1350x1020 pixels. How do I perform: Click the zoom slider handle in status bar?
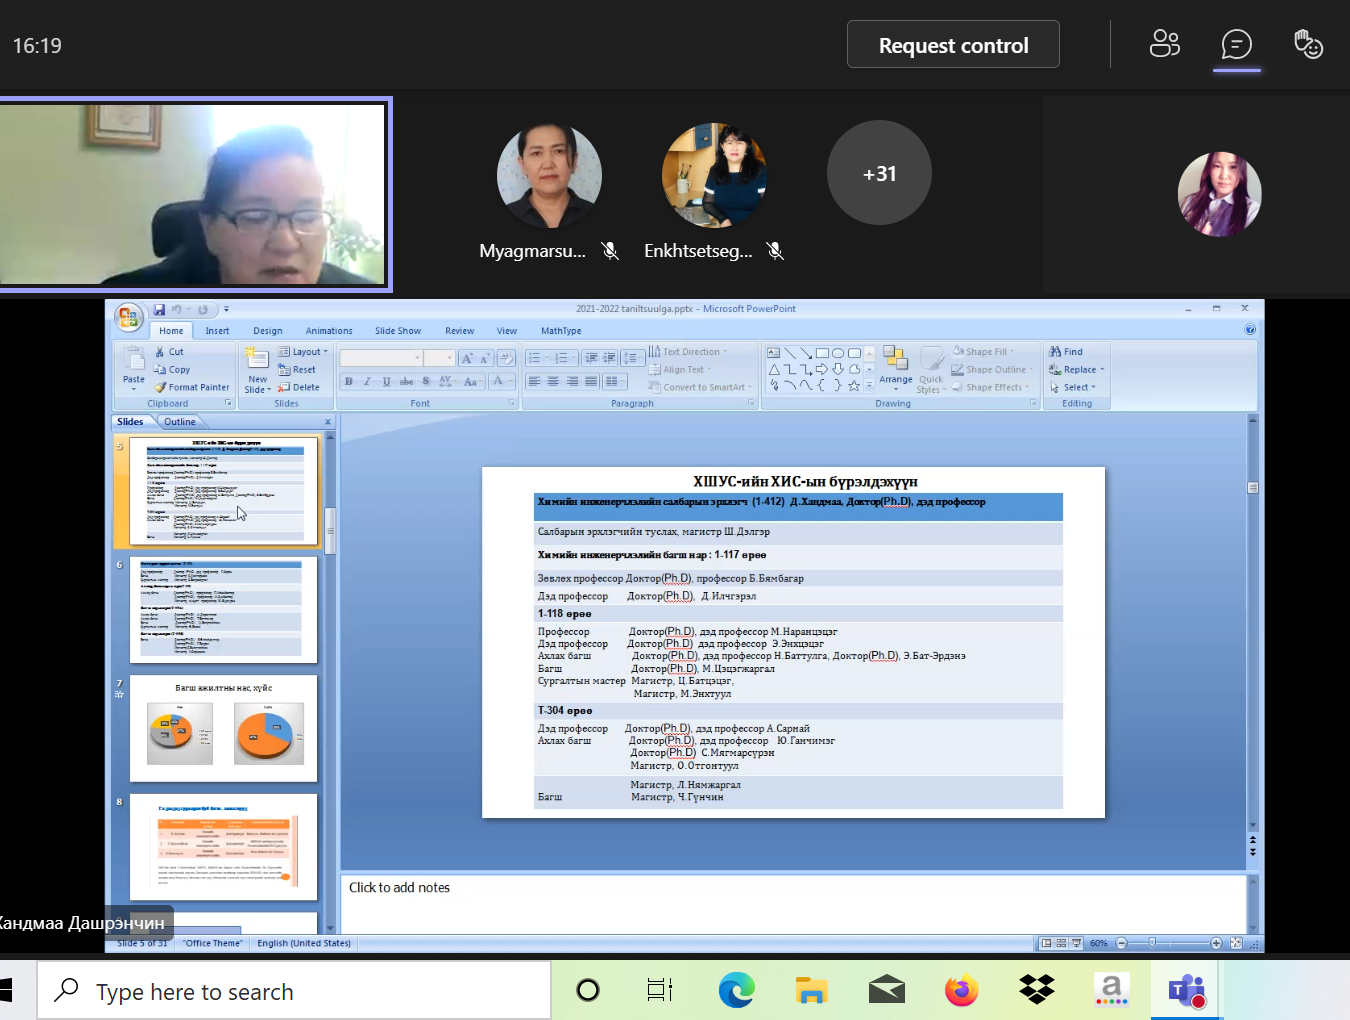[1152, 943]
